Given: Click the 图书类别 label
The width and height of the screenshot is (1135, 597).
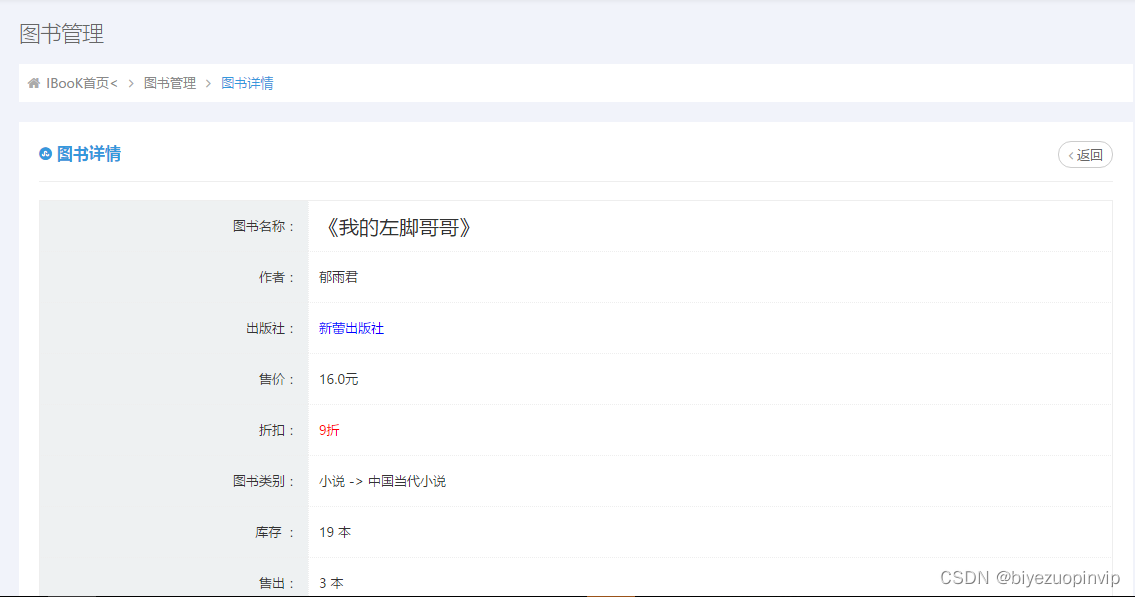Looking at the screenshot, I should (x=263, y=481).
